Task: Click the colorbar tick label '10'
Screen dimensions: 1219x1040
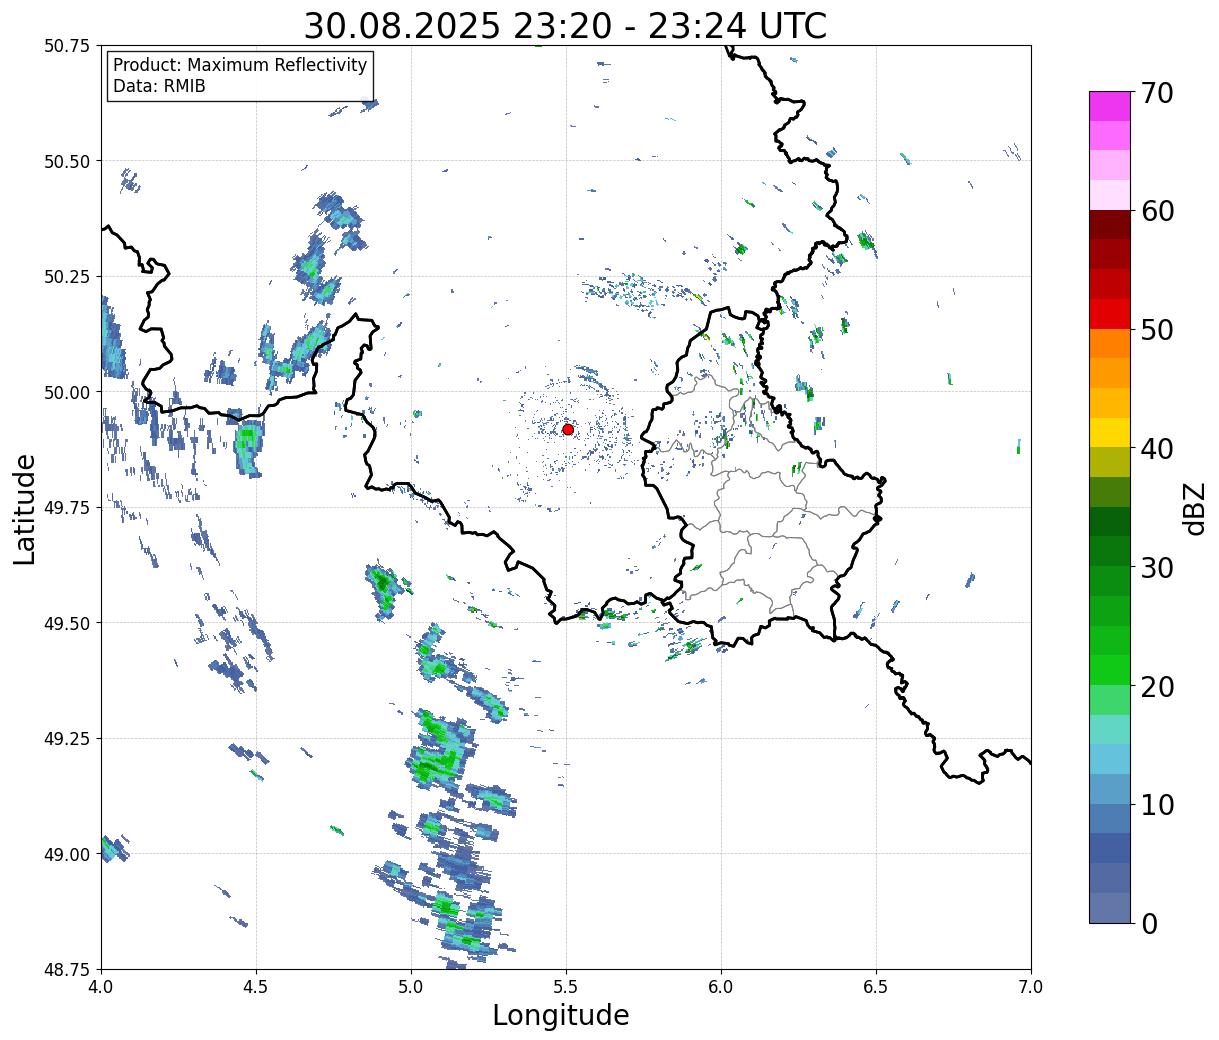Action: (x=1156, y=804)
